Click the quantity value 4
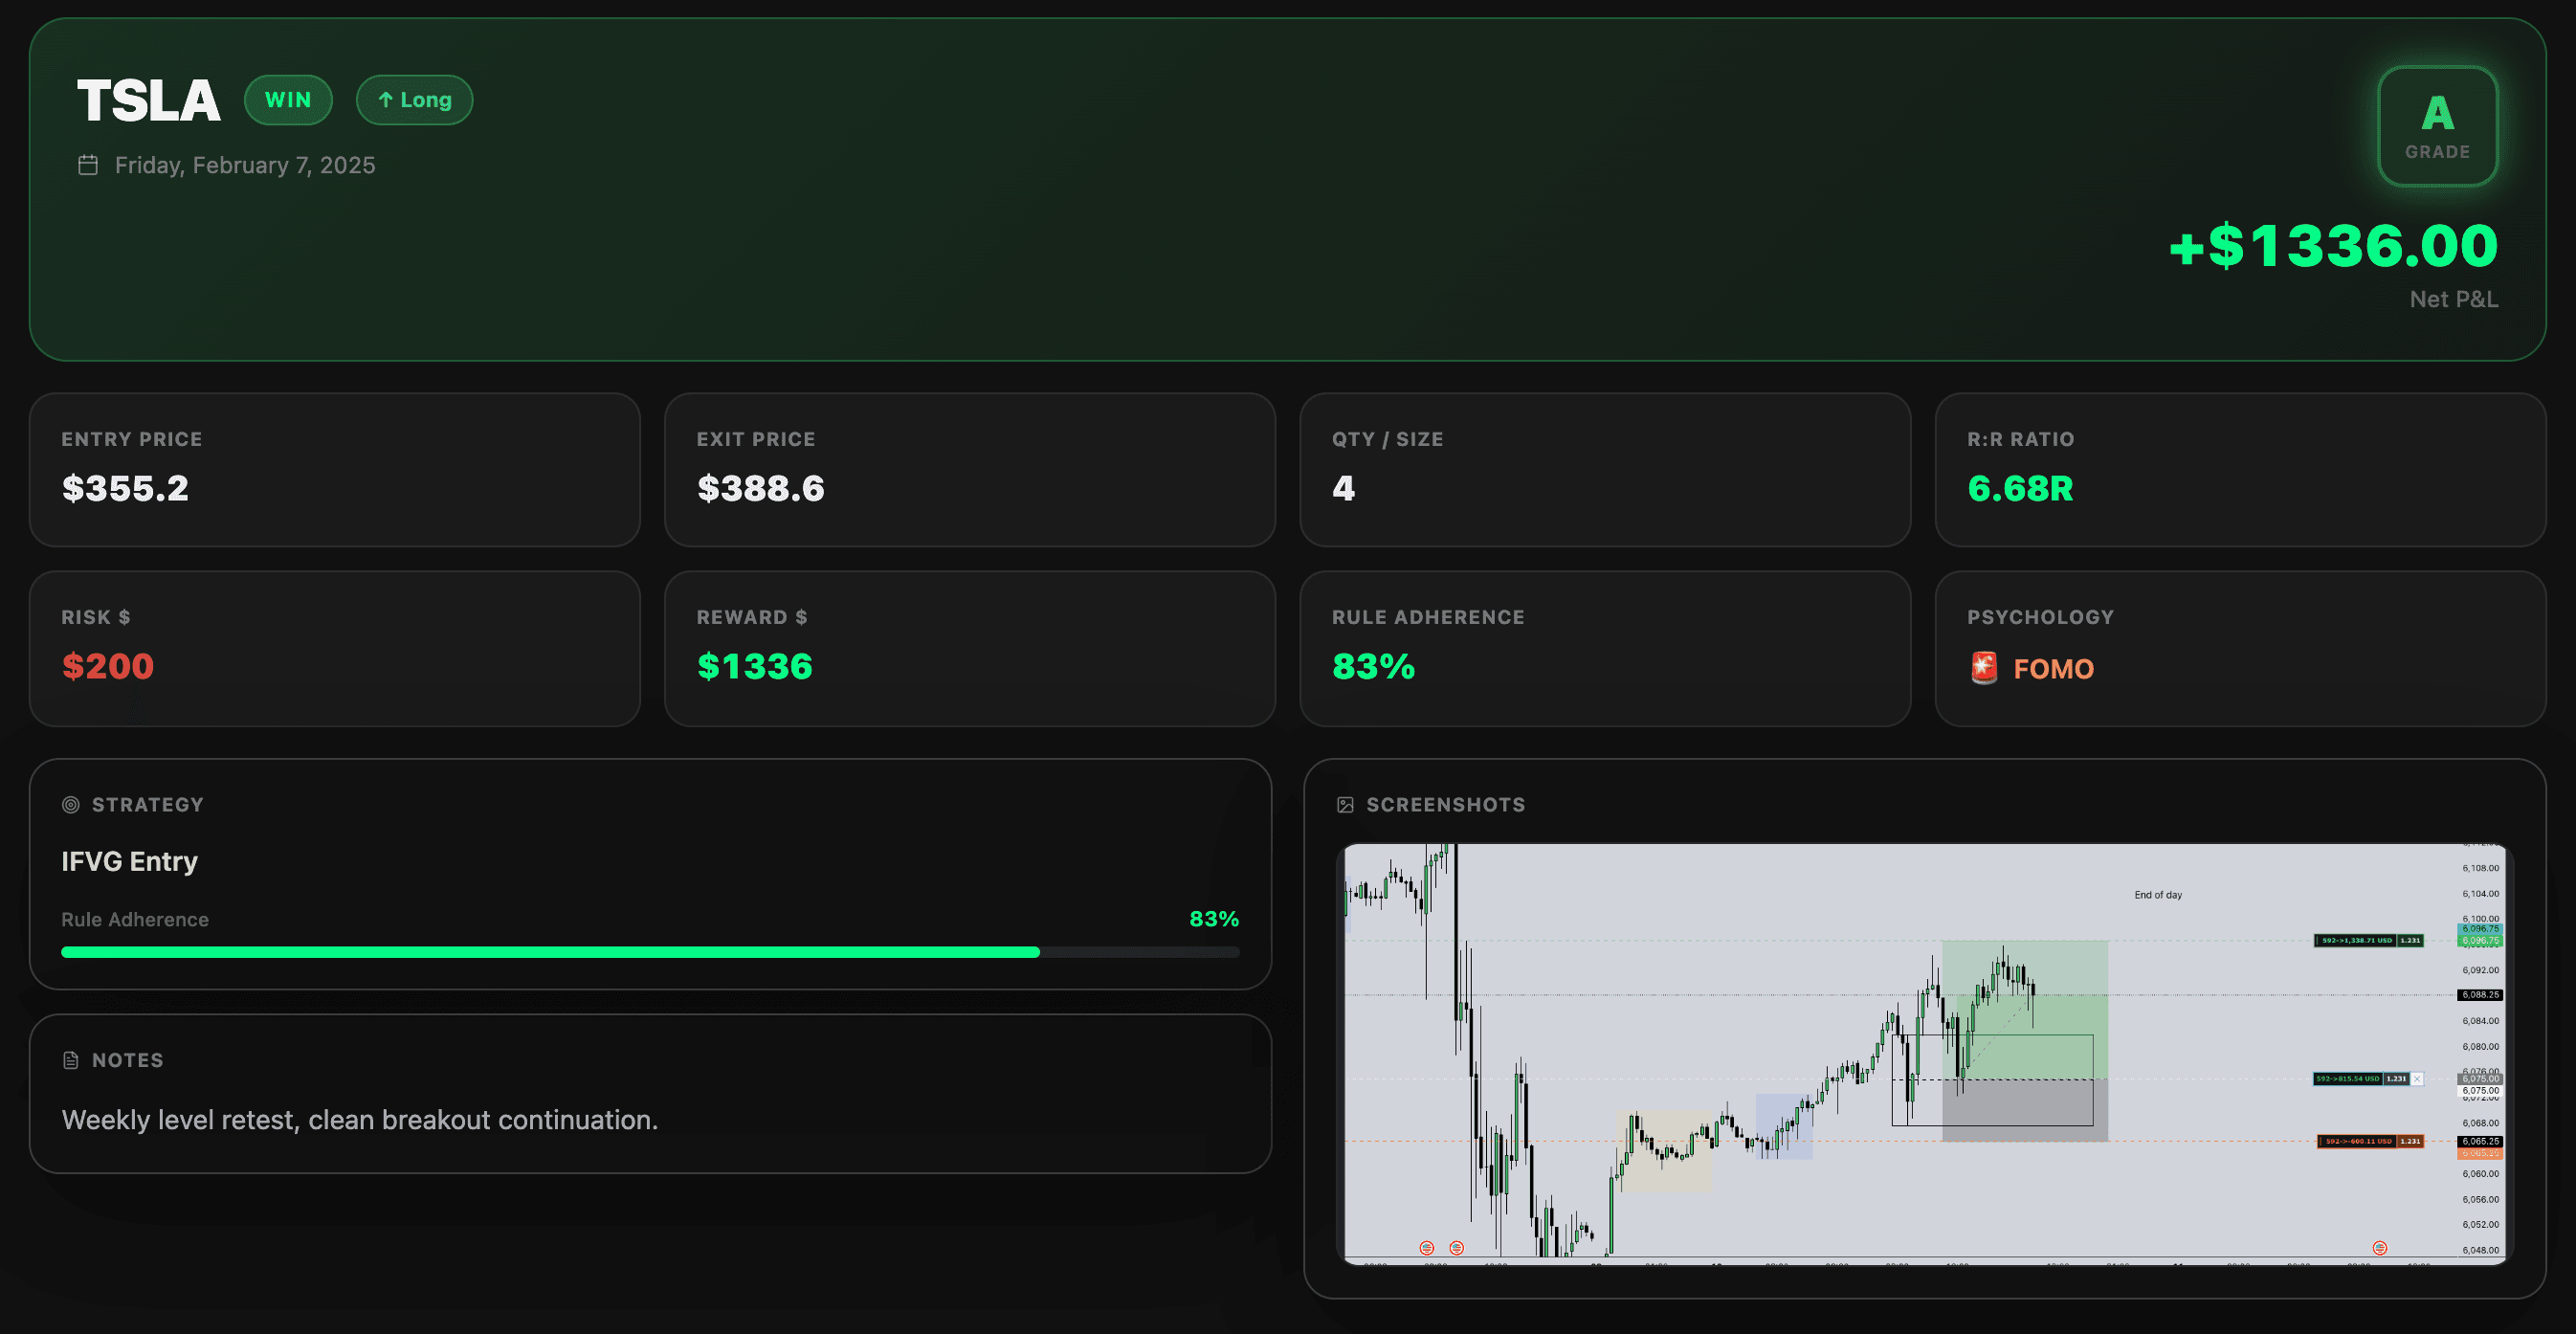This screenshot has width=2576, height=1334. click(1343, 488)
